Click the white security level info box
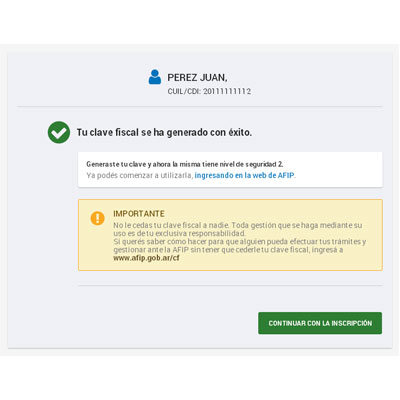Image resolution: width=400 pixels, height=400 pixels. point(230,170)
